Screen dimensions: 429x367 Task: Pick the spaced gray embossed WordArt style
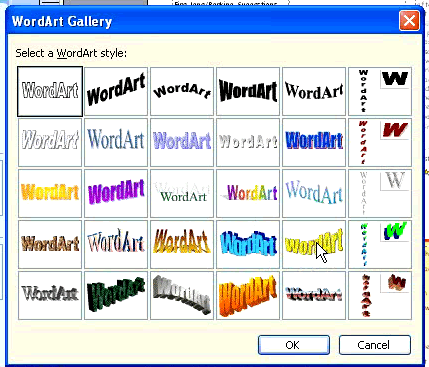coord(248,142)
